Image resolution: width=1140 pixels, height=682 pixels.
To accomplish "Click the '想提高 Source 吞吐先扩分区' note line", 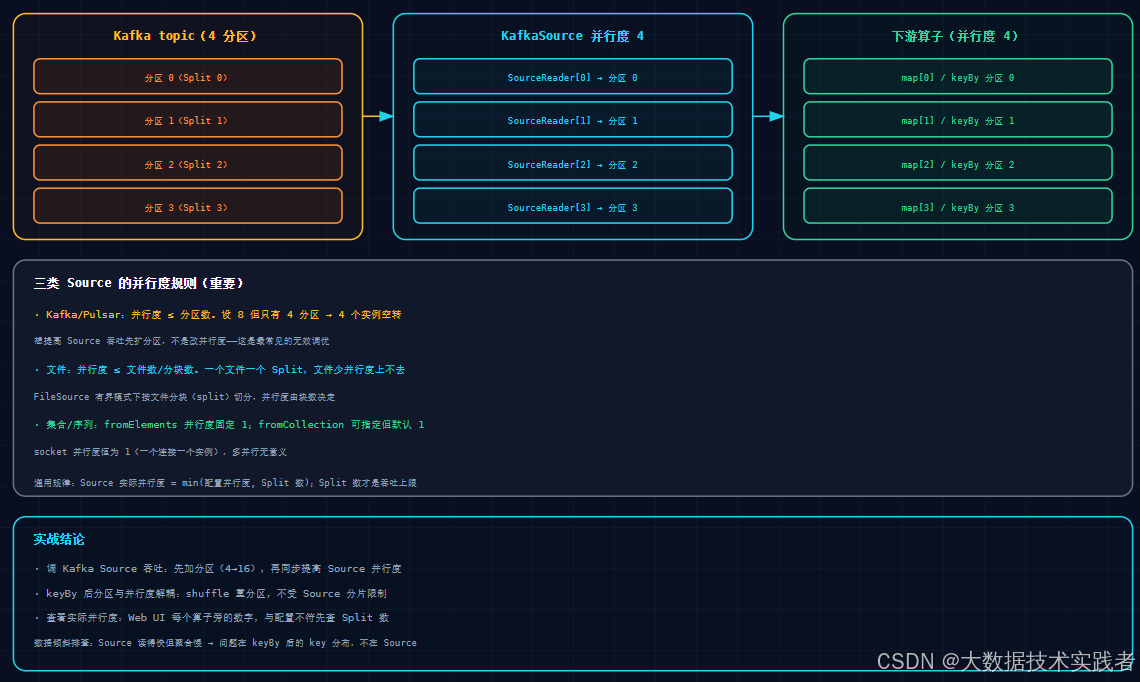I will 181,341.
